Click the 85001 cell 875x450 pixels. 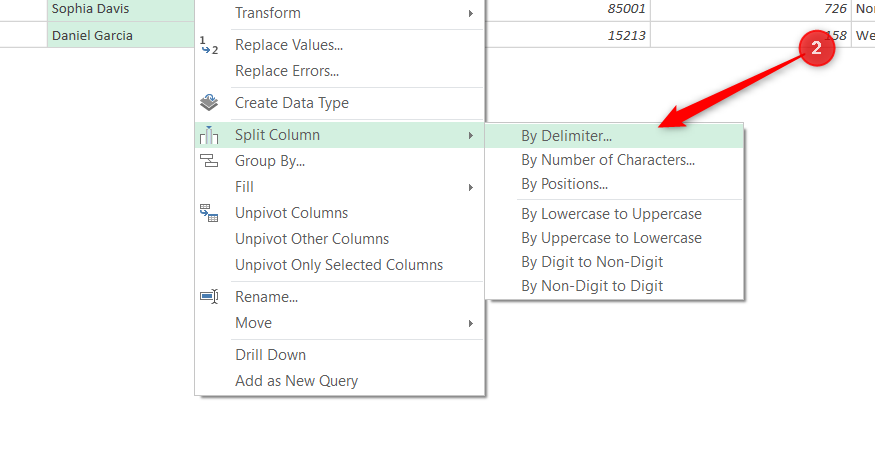pyautogui.click(x=568, y=10)
